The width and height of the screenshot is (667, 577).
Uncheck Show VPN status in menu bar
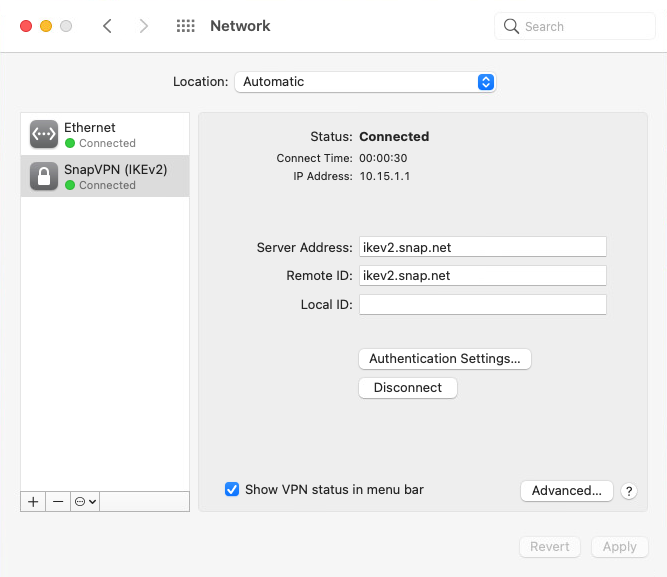click(232, 489)
